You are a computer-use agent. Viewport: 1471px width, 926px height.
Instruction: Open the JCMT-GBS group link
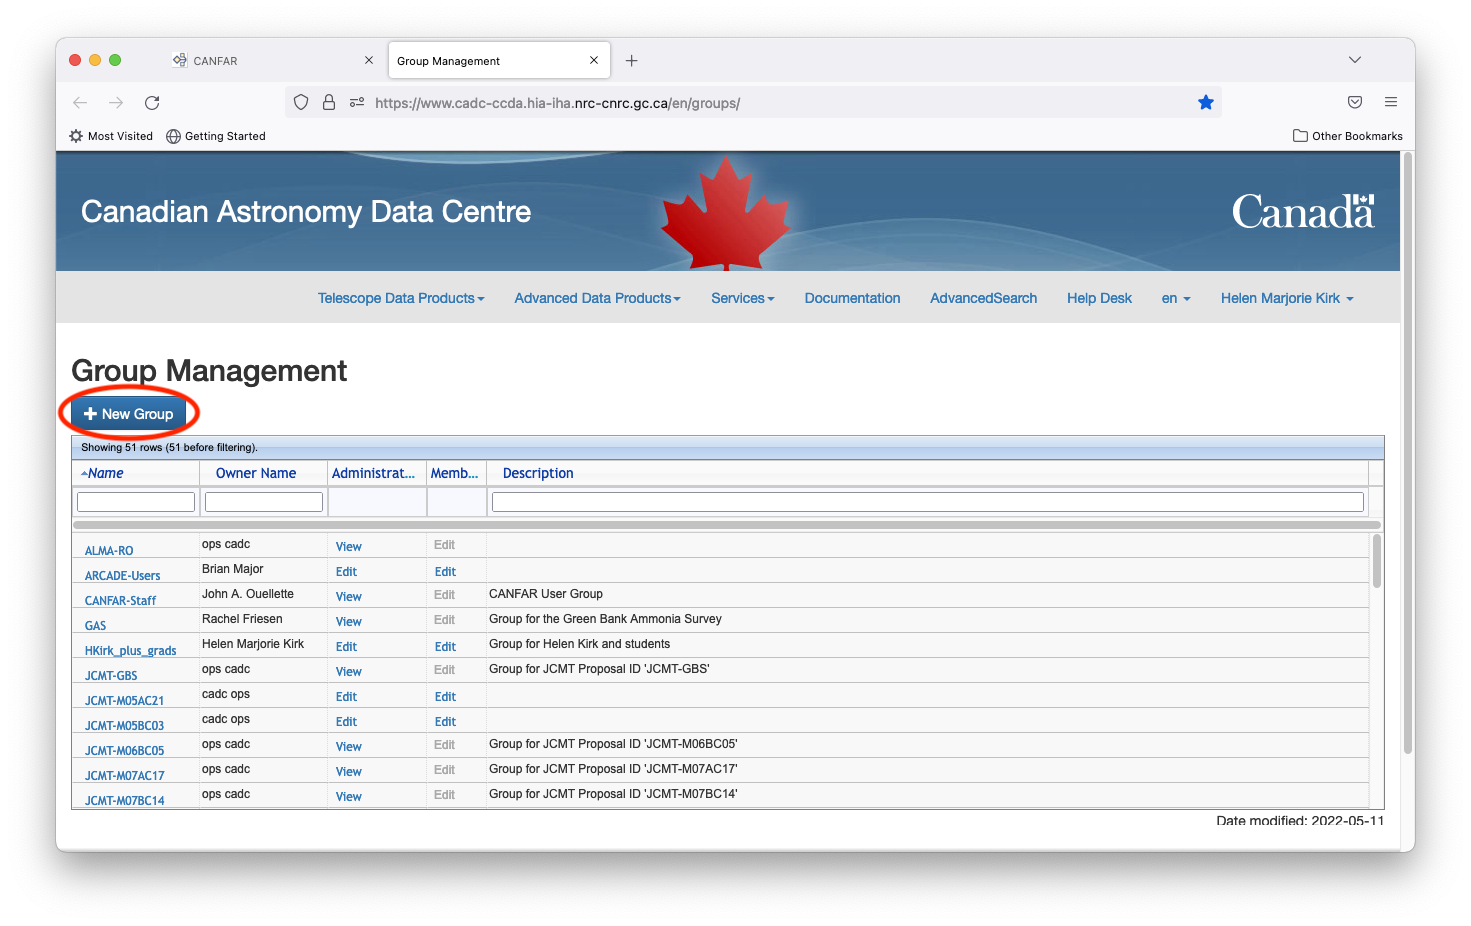pyautogui.click(x=111, y=676)
